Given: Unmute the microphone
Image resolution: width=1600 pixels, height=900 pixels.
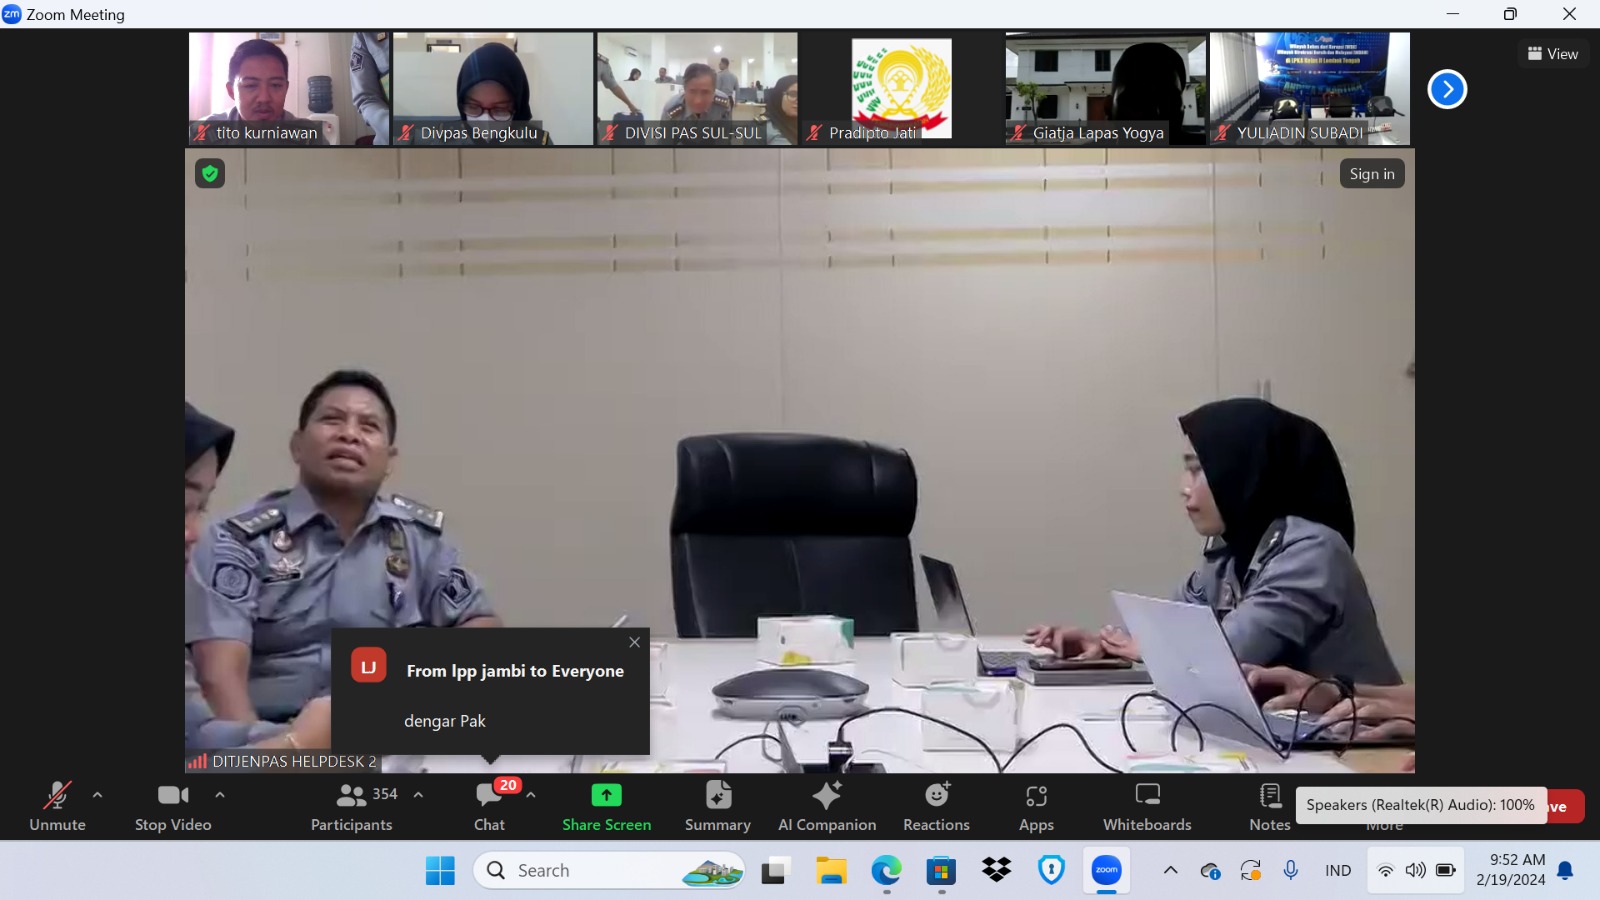Looking at the screenshot, I should pos(57,806).
